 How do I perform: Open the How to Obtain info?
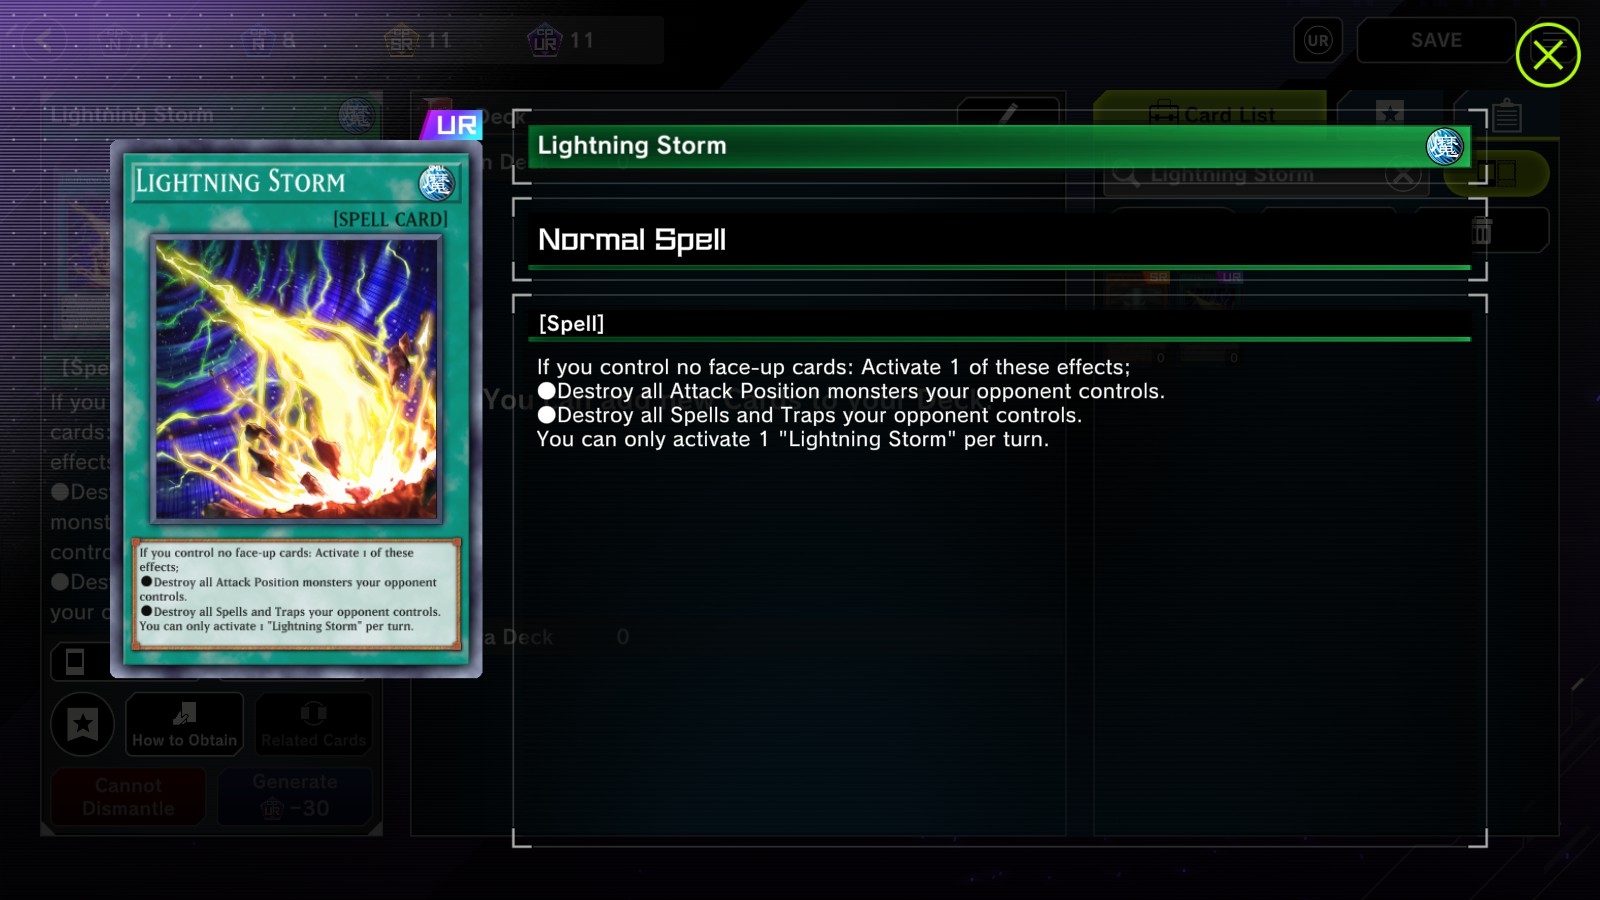[x=185, y=723]
